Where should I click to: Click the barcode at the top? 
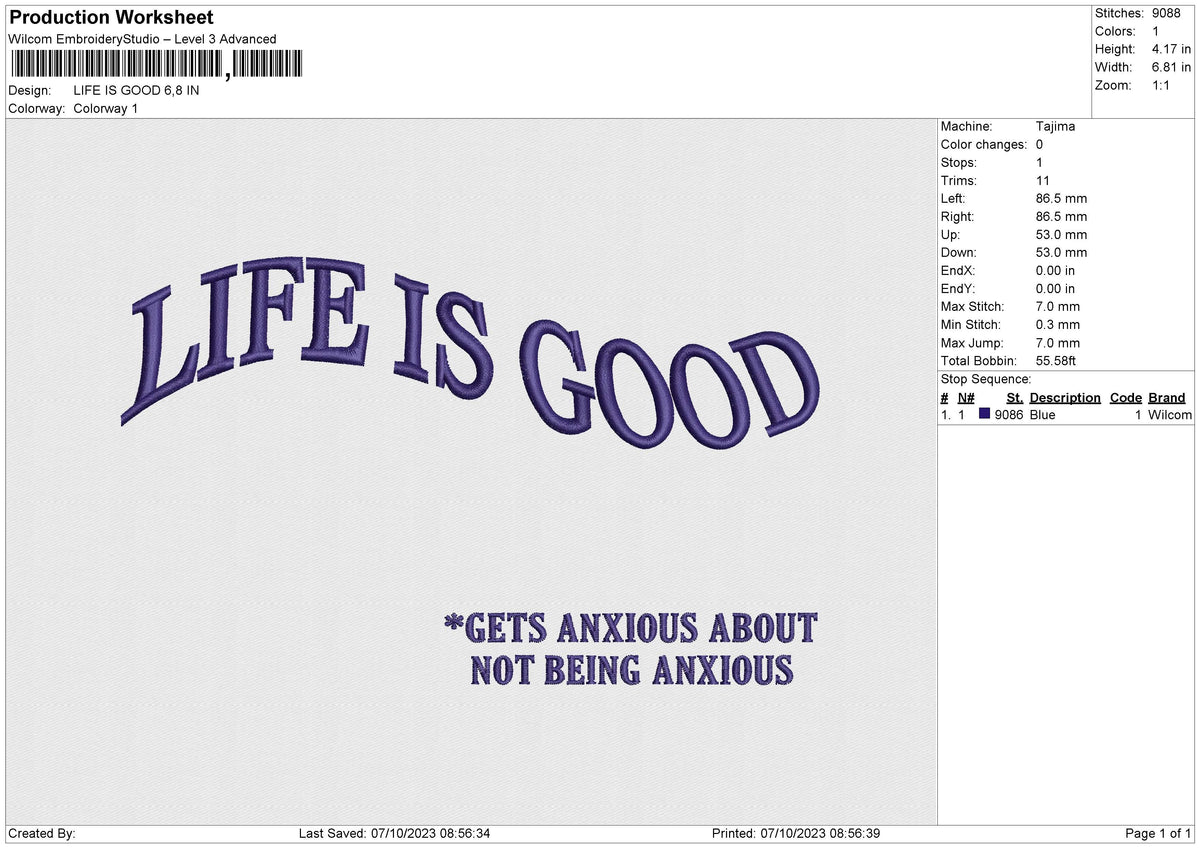click(155, 65)
